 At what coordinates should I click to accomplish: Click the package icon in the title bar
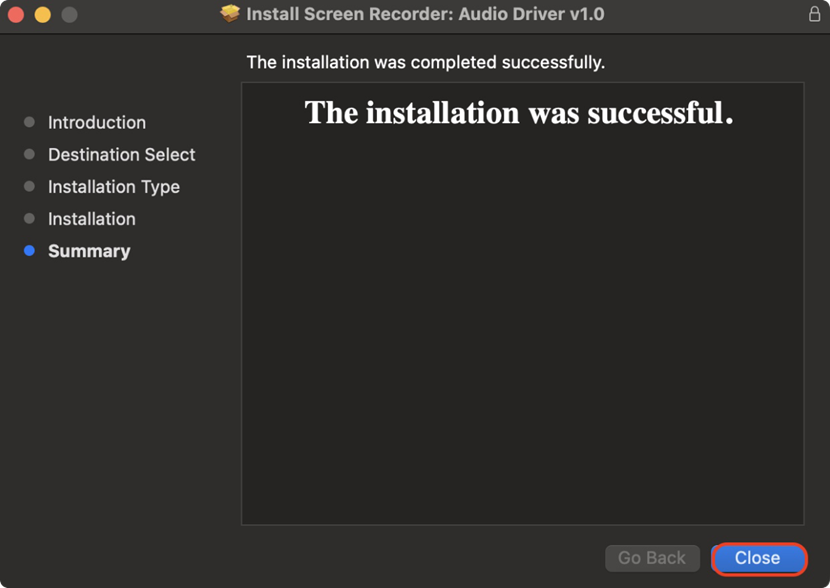click(x=231, y=14)
